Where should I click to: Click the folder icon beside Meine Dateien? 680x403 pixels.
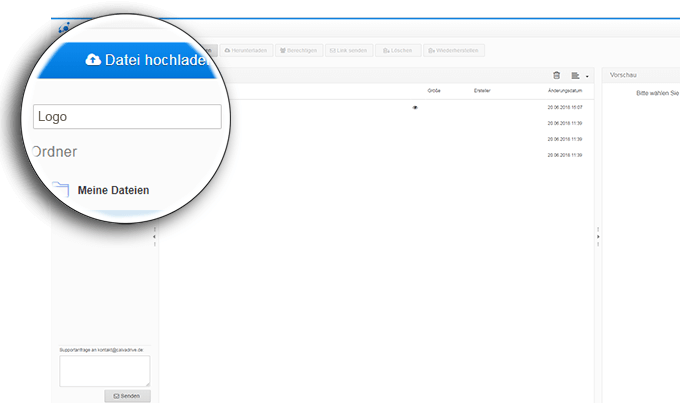point(60,190)
